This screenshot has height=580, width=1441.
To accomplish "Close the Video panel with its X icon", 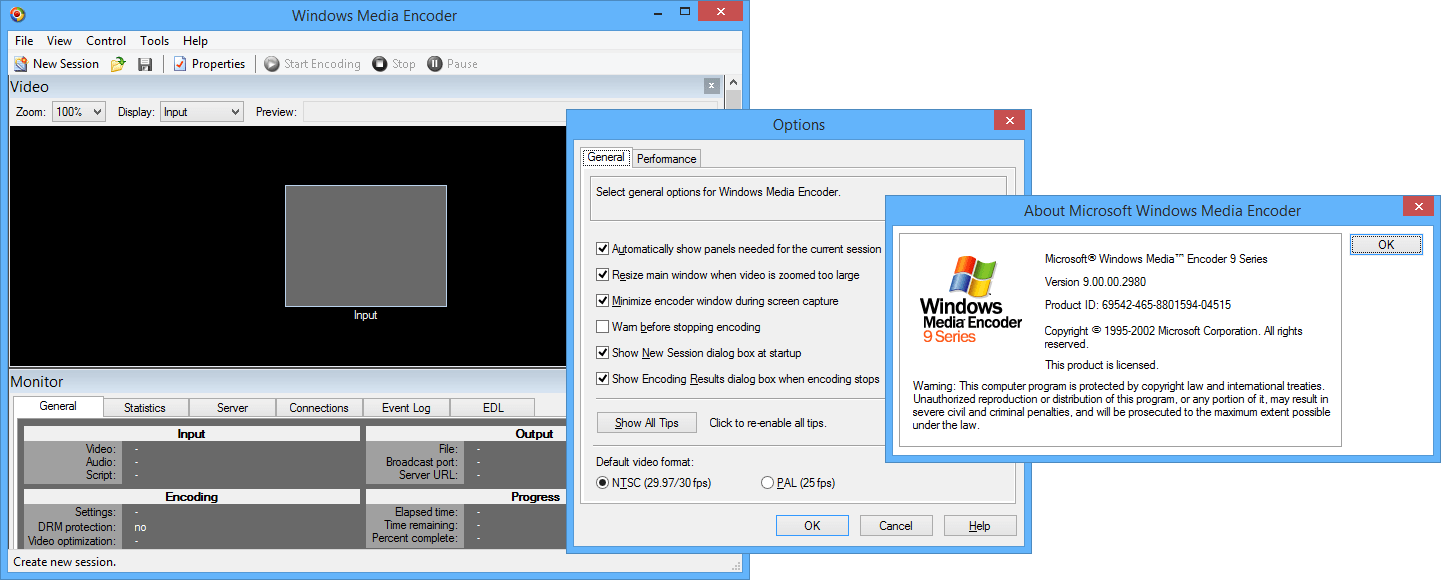I will click(x=714, y=87).
